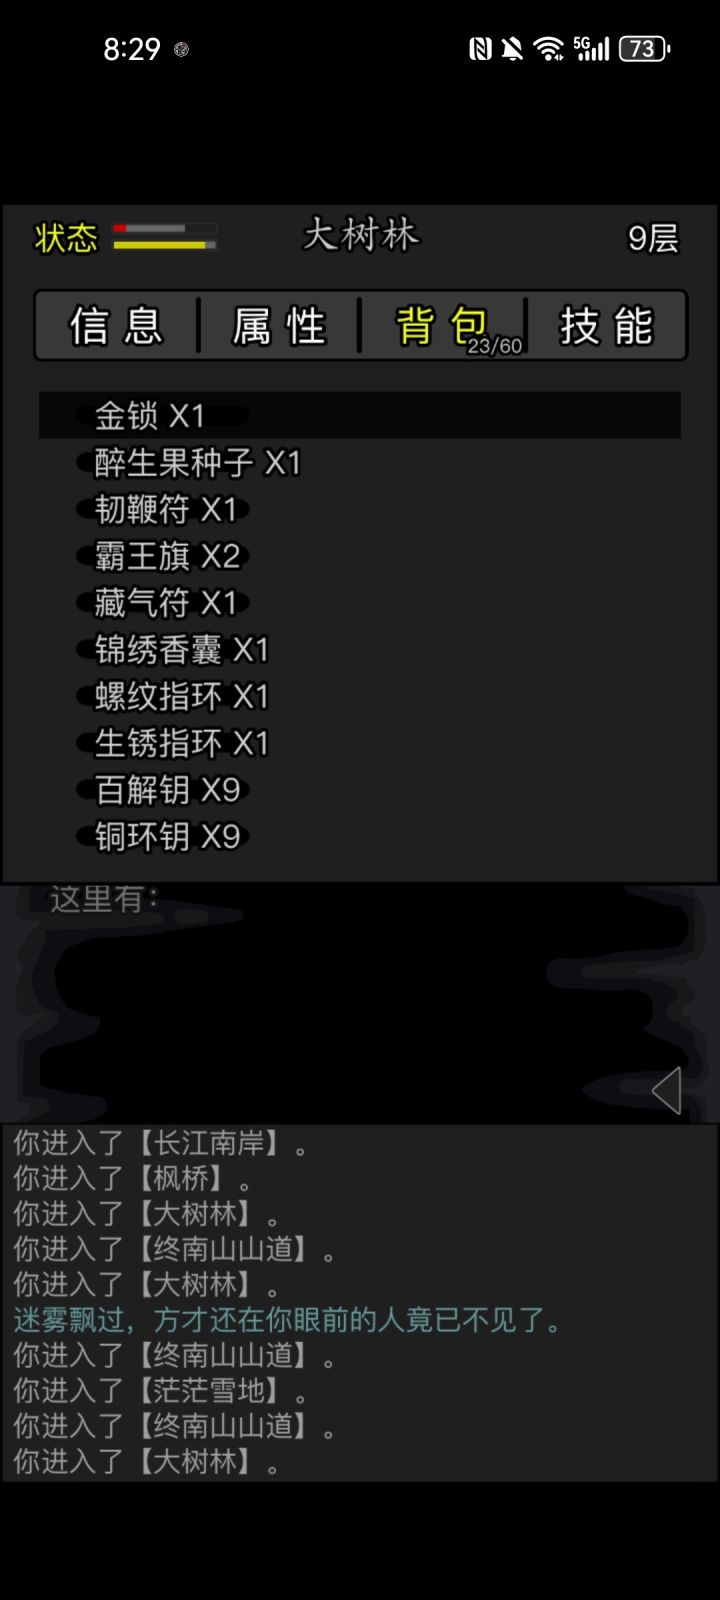The height and width of the screenshot is (1600, 720).
Task: Tap the red and yellow status bars
Action: click(165, 237)
